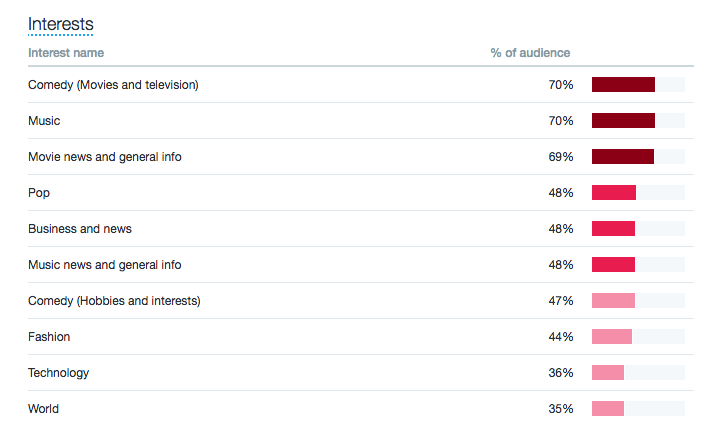Screen dimensions: 710x447
Task: Select Comedy (Hobbies and interests) label
Action: (x=114, y=301)
